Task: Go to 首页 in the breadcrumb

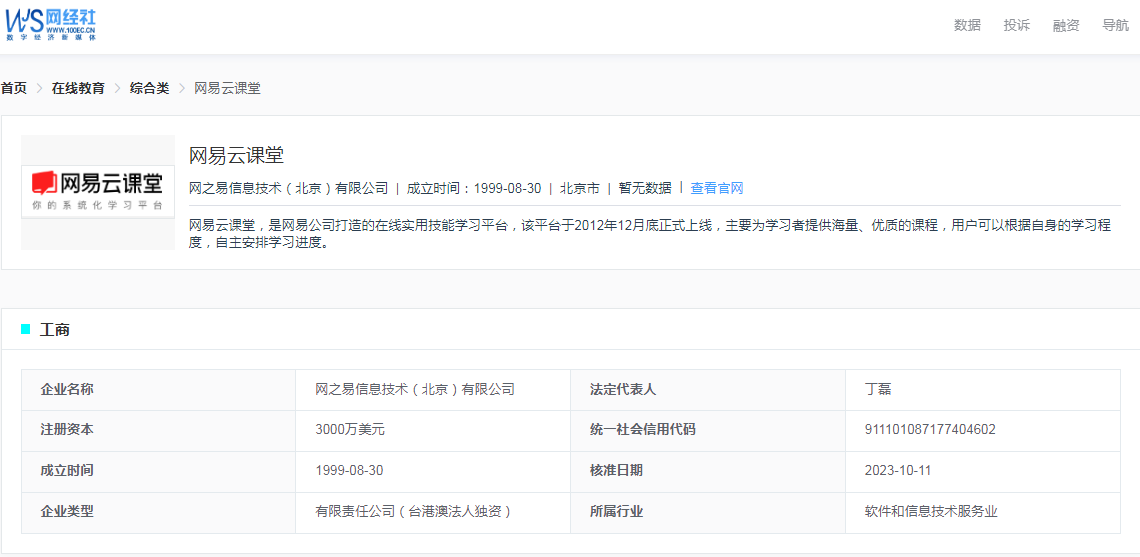Action: tap(14, 88)
